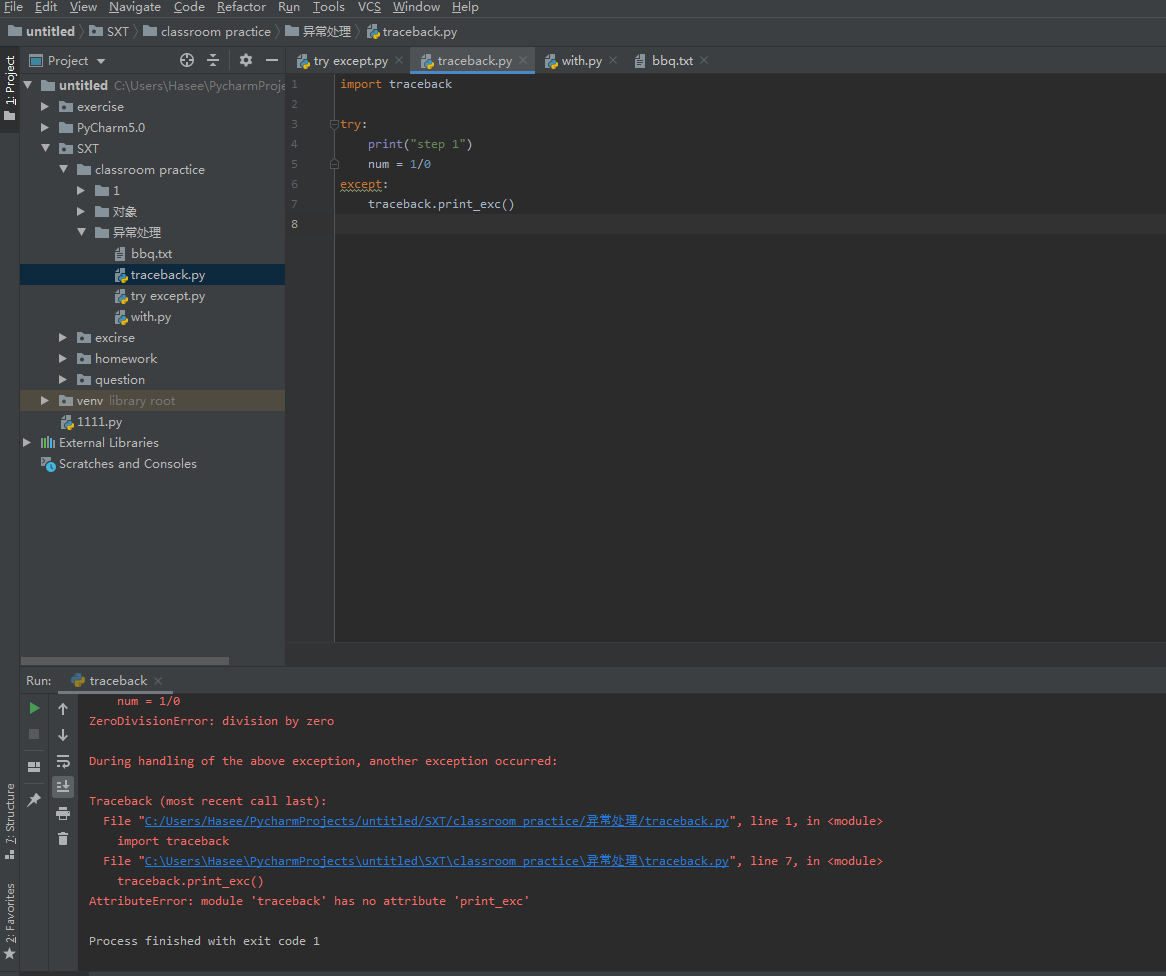Click the Print console output icon
The image size is (1166, 976).
[63, 813]
